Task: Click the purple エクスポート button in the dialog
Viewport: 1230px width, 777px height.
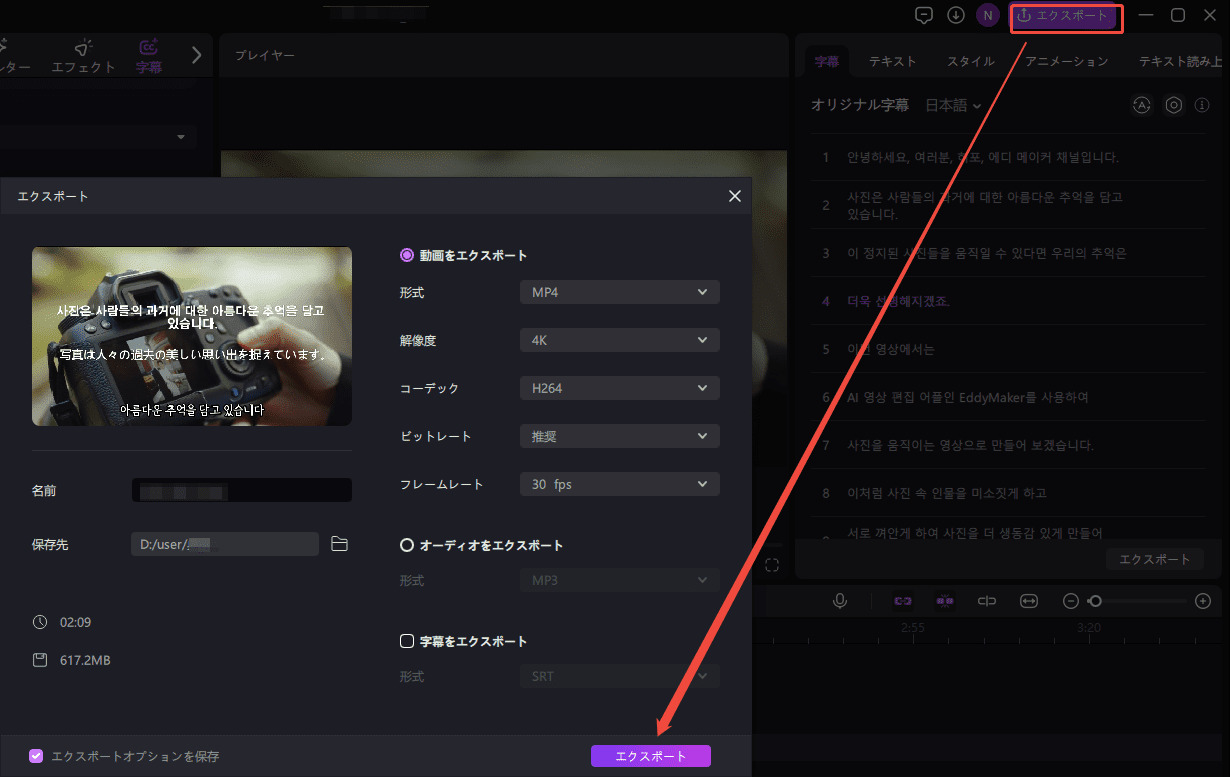Action: pyautogui.click(x=651, y=756)
